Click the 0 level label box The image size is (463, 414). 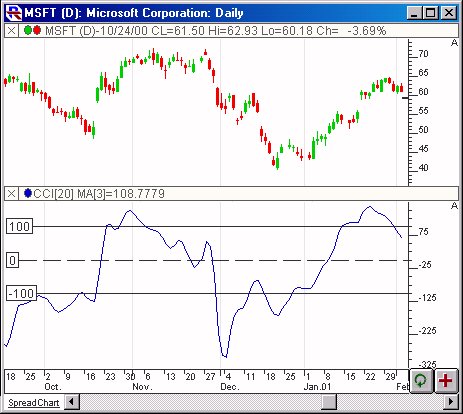(13, 260)
